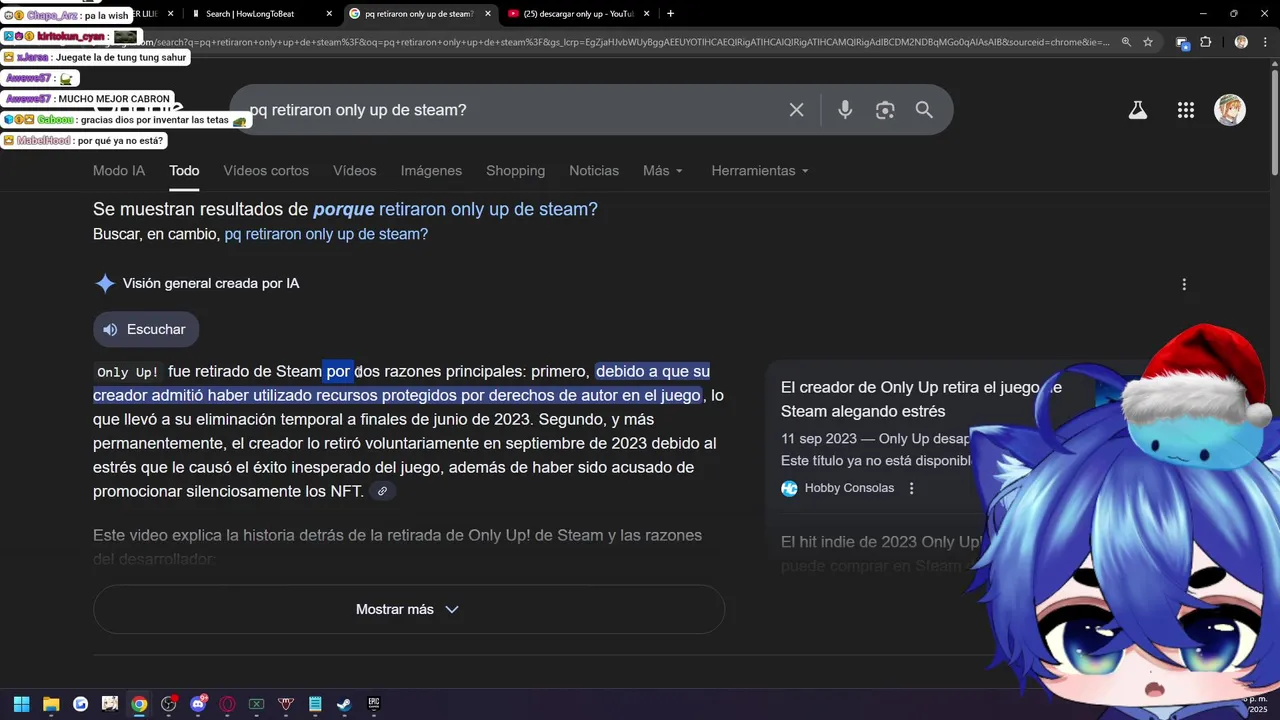
Task: Search instead for 'pq retiraron only up de steam?'
Action: (x=326, y=234)
